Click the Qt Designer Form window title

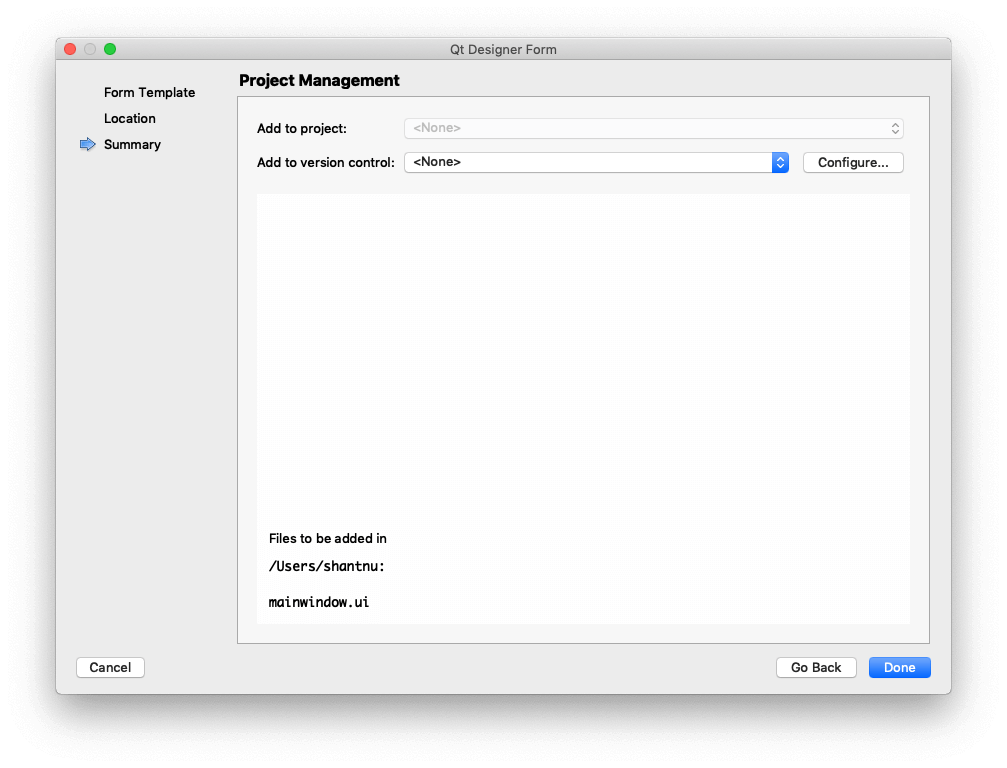[x=503, y=49]
